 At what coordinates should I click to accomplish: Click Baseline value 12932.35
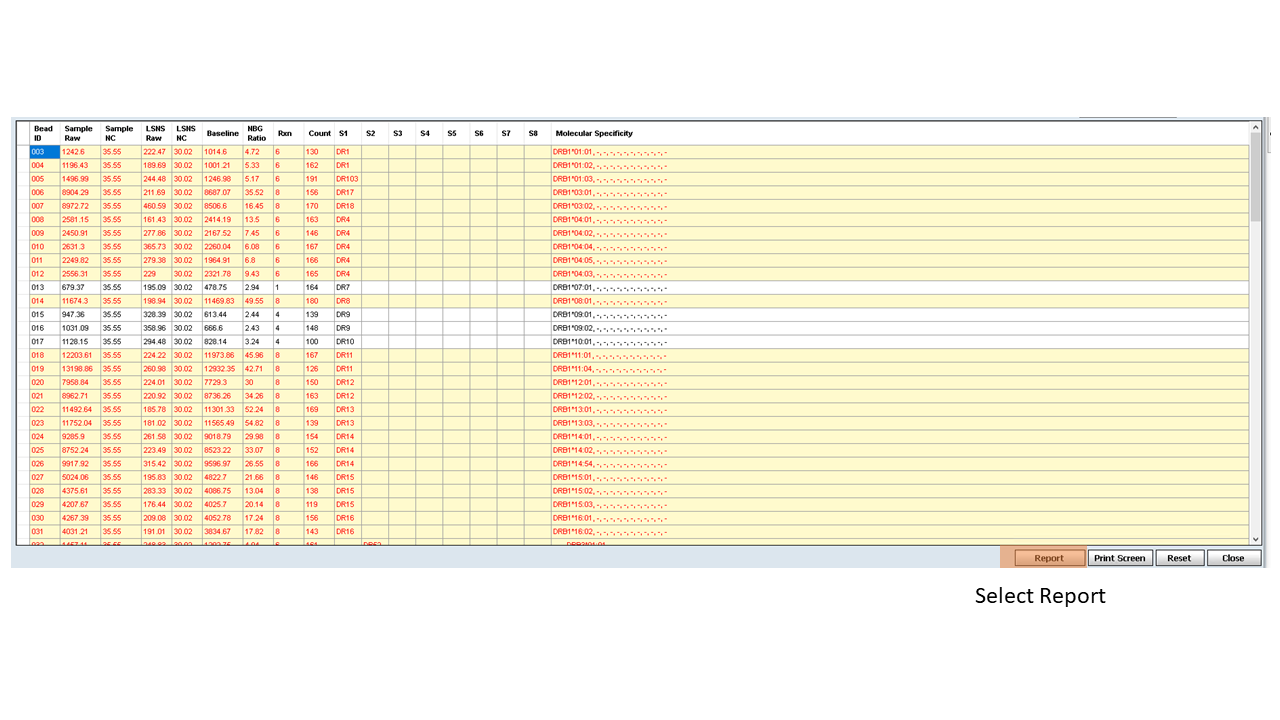(222, 368)
